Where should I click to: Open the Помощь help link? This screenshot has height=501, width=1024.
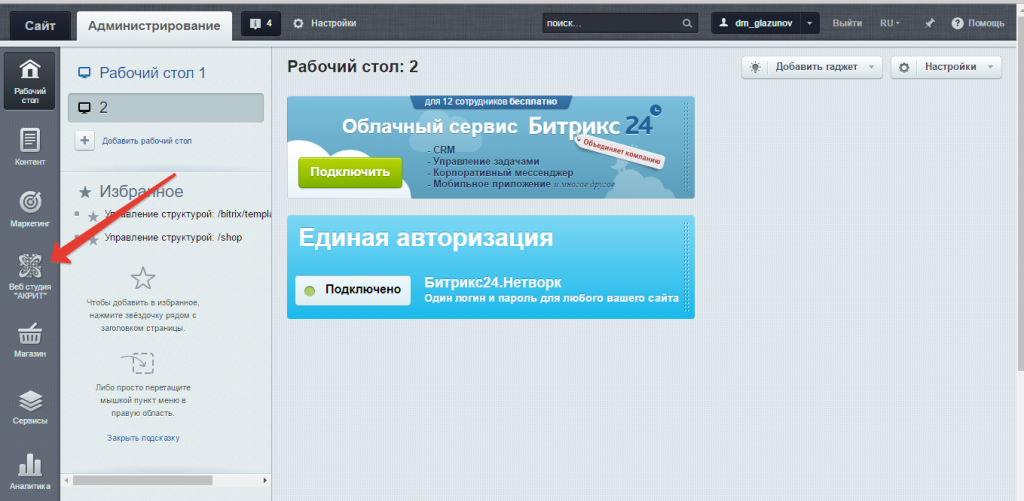tap(986, 24)
